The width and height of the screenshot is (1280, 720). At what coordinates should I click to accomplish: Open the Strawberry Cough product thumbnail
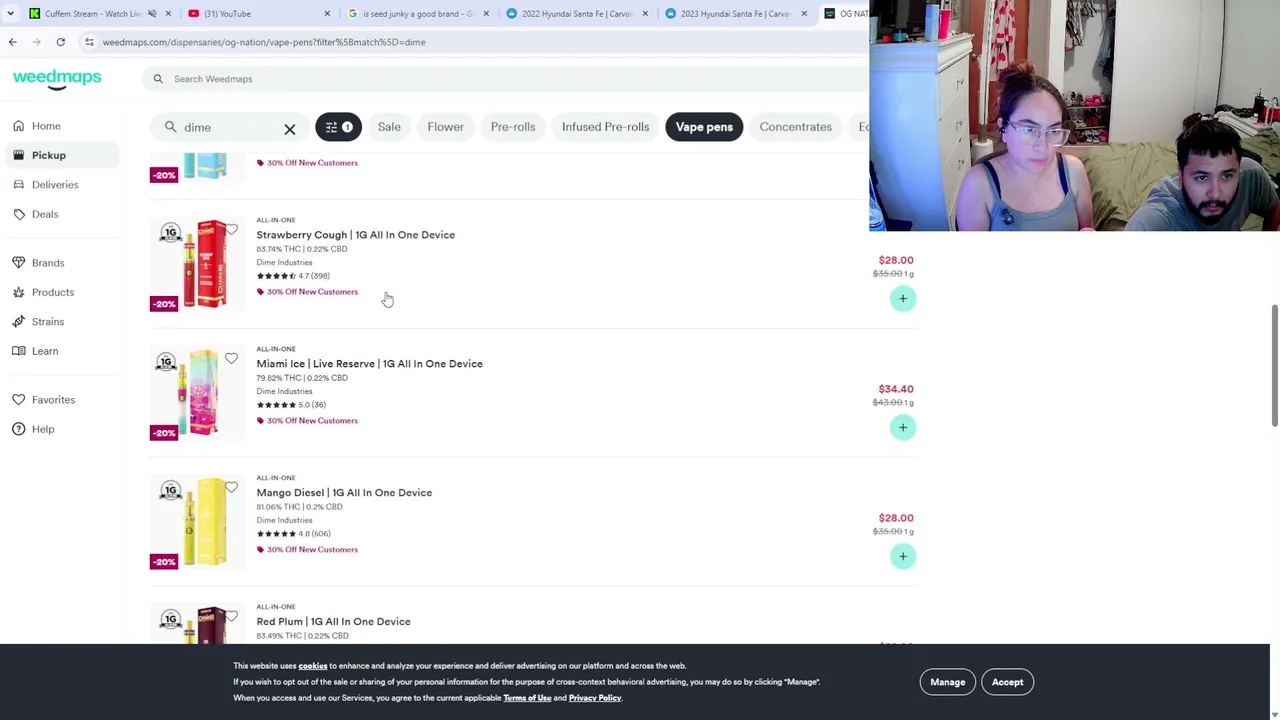[198, 264]
